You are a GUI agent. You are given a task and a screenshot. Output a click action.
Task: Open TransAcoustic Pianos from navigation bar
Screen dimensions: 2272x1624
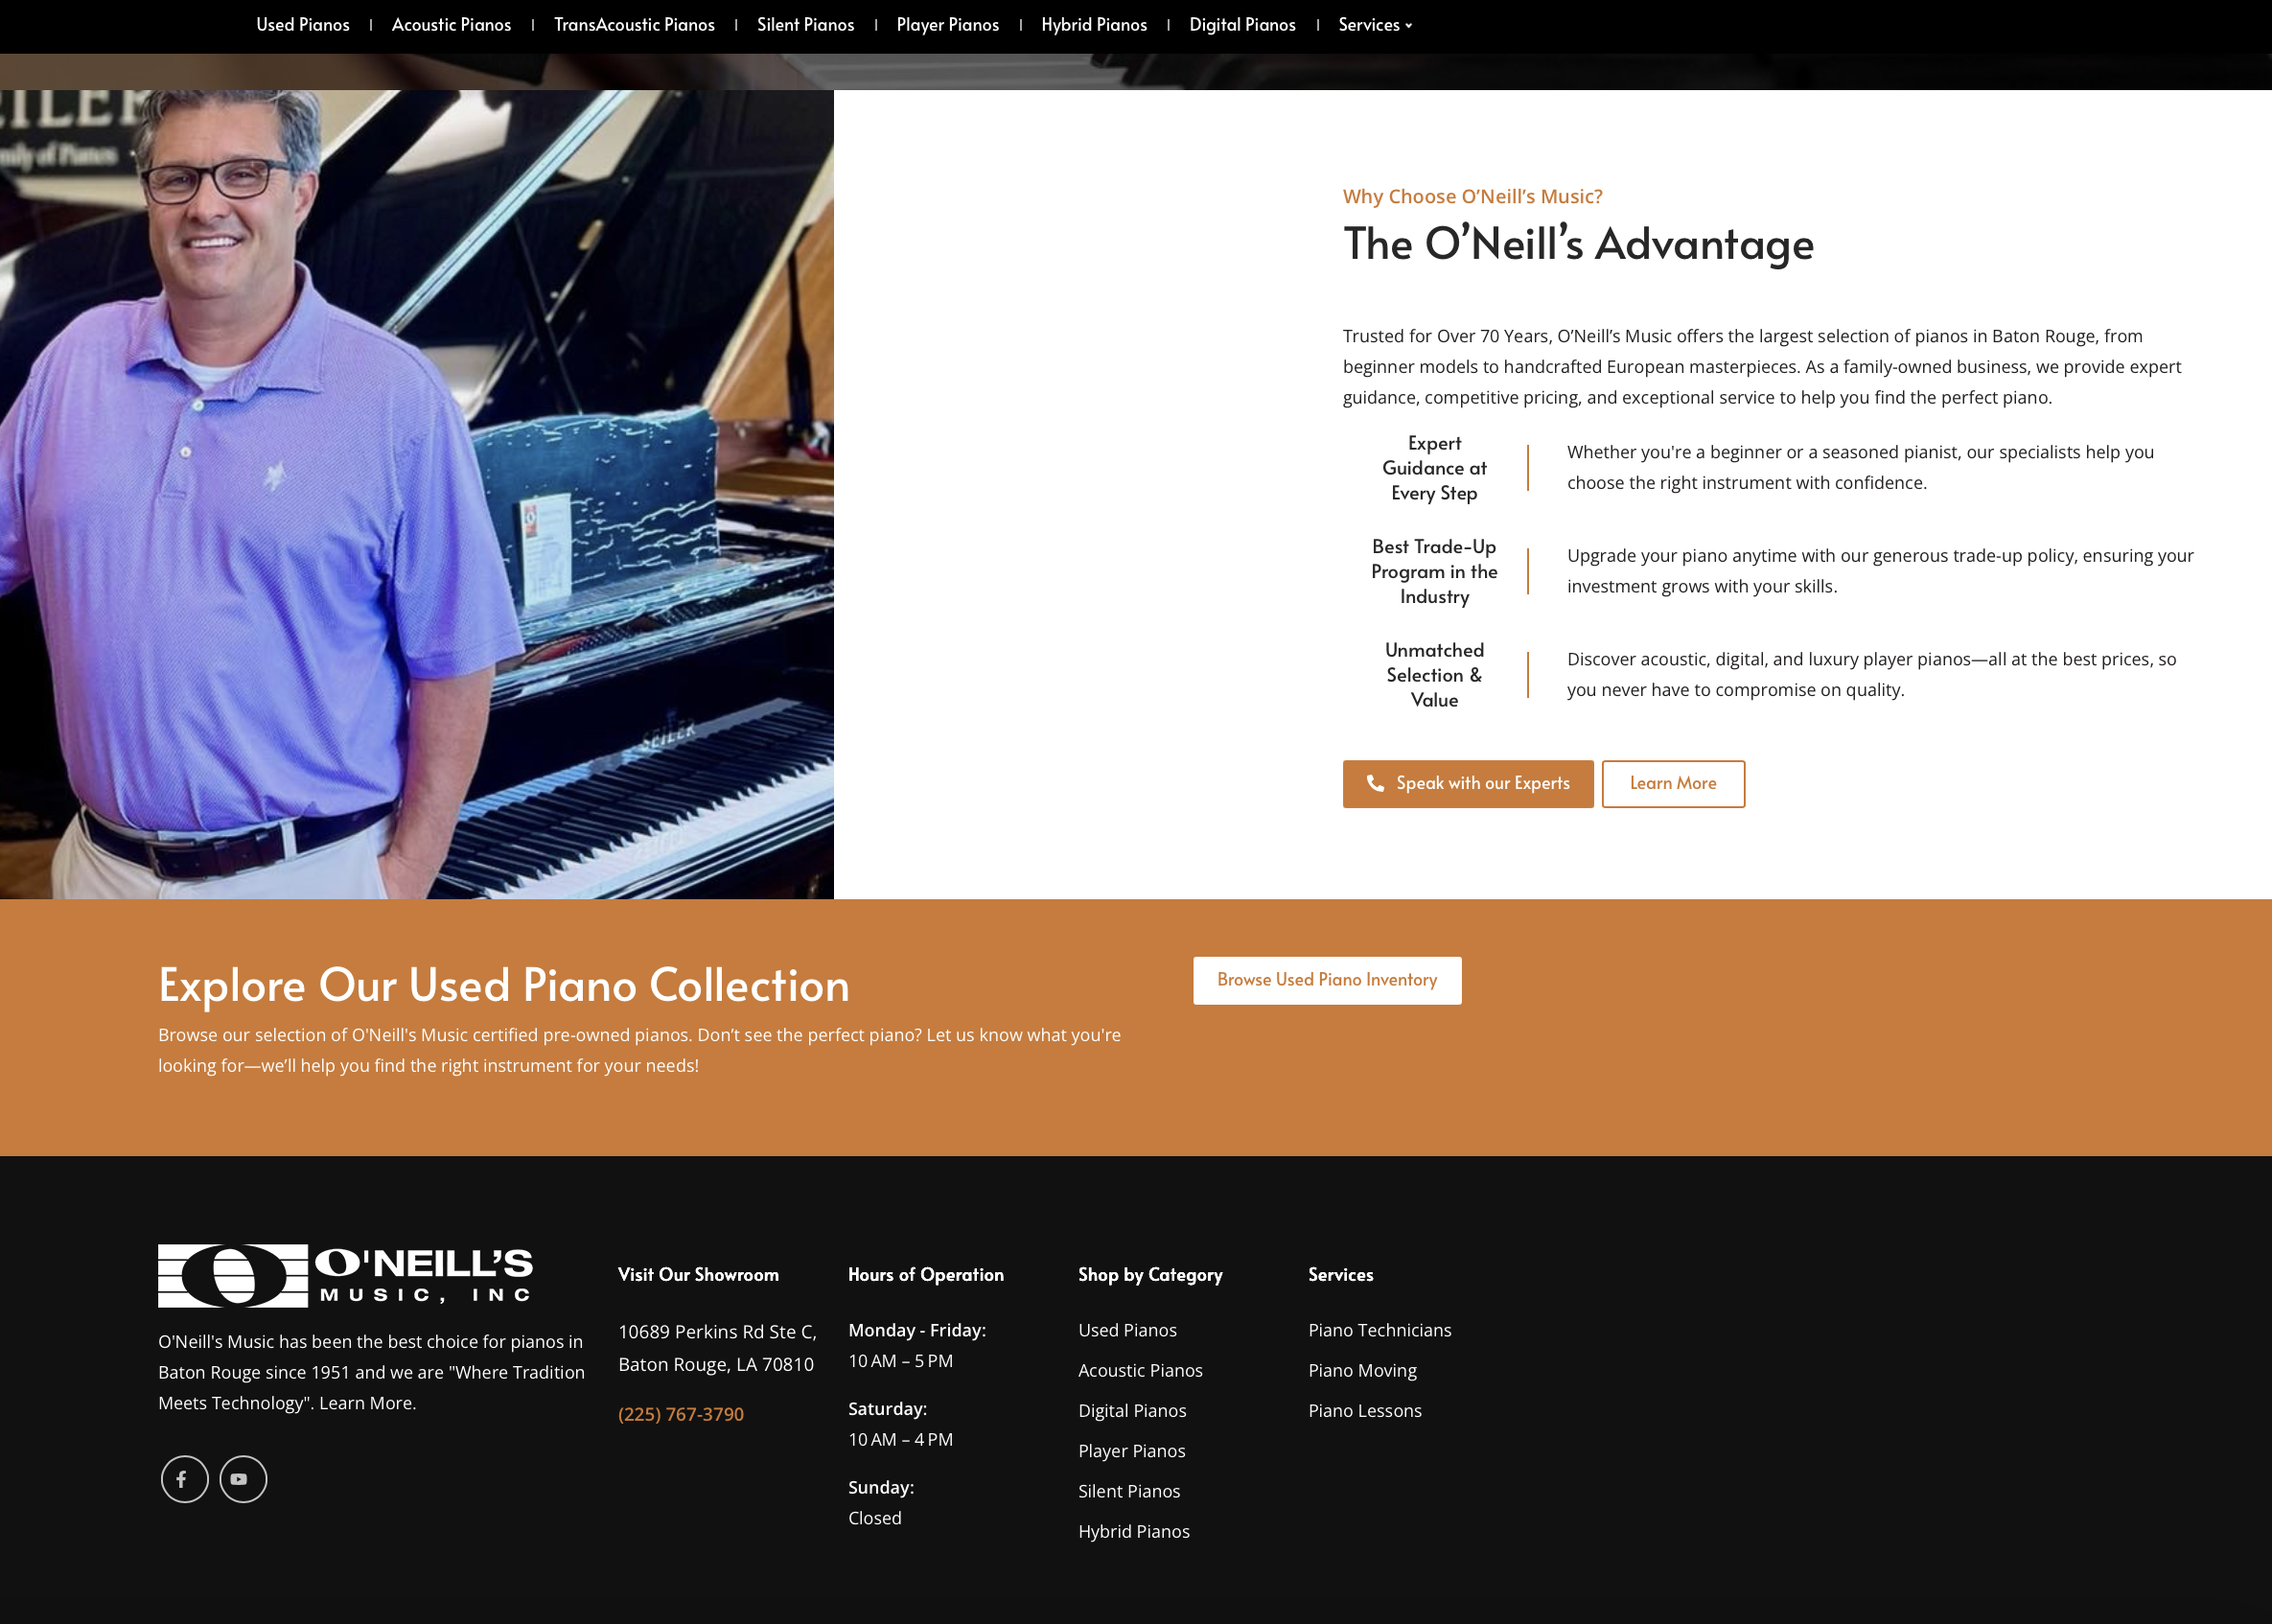coord(634,24)
